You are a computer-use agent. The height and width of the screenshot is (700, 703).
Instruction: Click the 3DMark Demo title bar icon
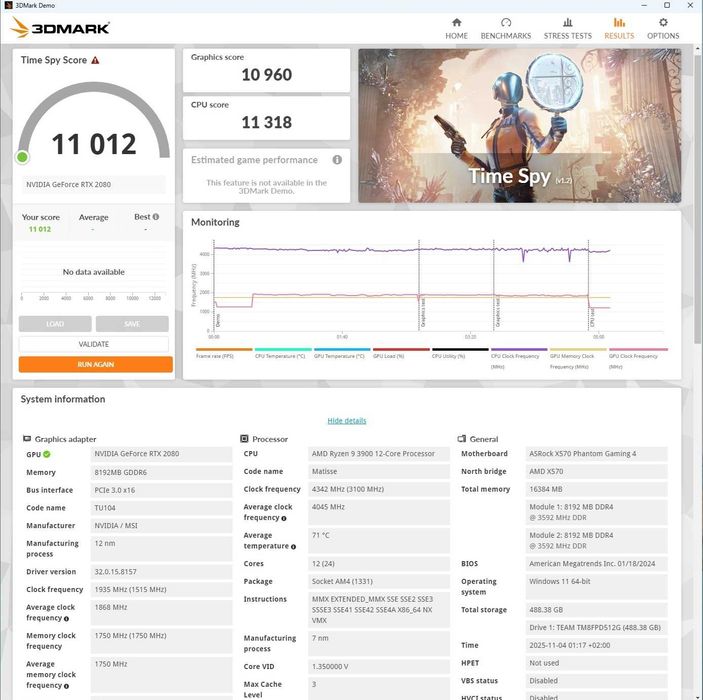(8, 5)
